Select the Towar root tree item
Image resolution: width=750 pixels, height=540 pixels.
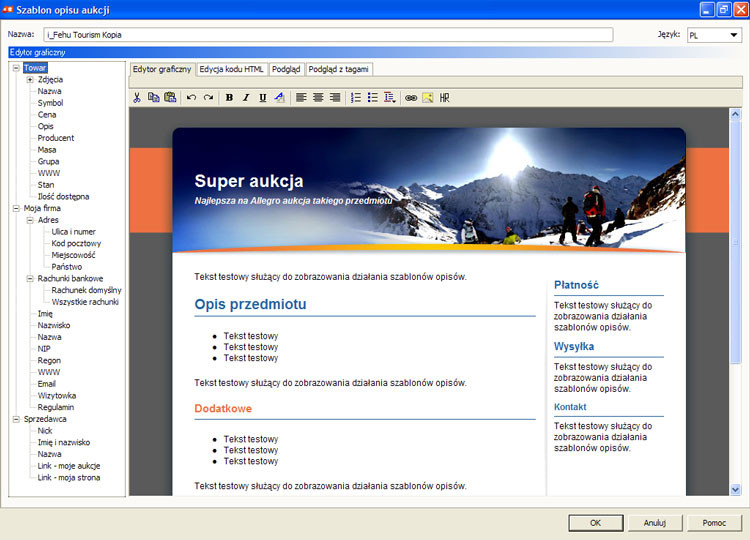35,68
